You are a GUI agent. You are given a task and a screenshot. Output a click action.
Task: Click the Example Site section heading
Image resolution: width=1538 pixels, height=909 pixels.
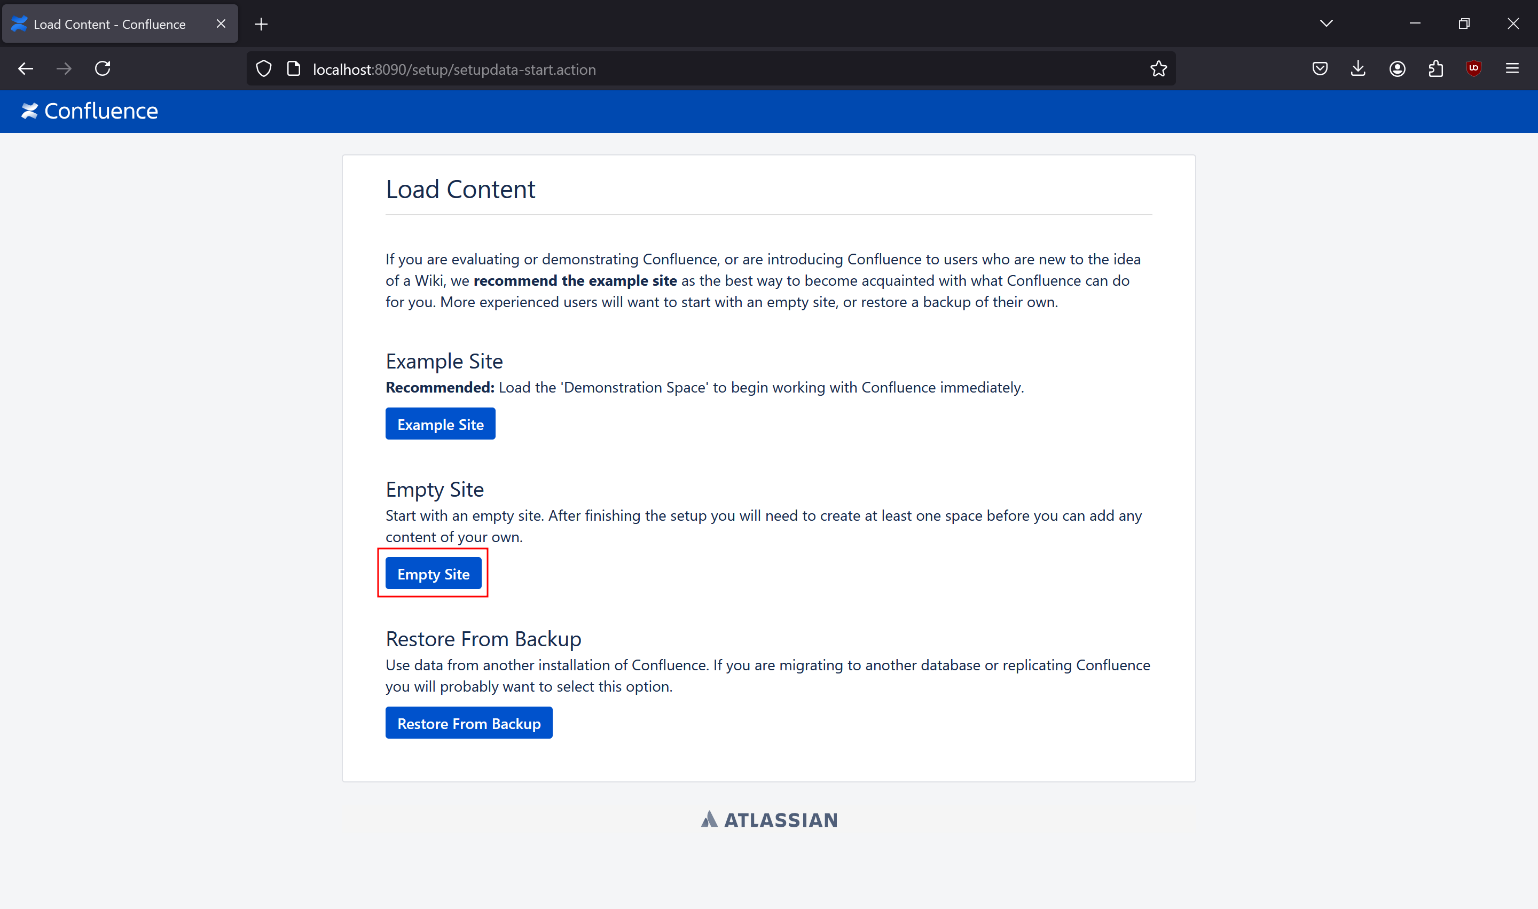444,361
